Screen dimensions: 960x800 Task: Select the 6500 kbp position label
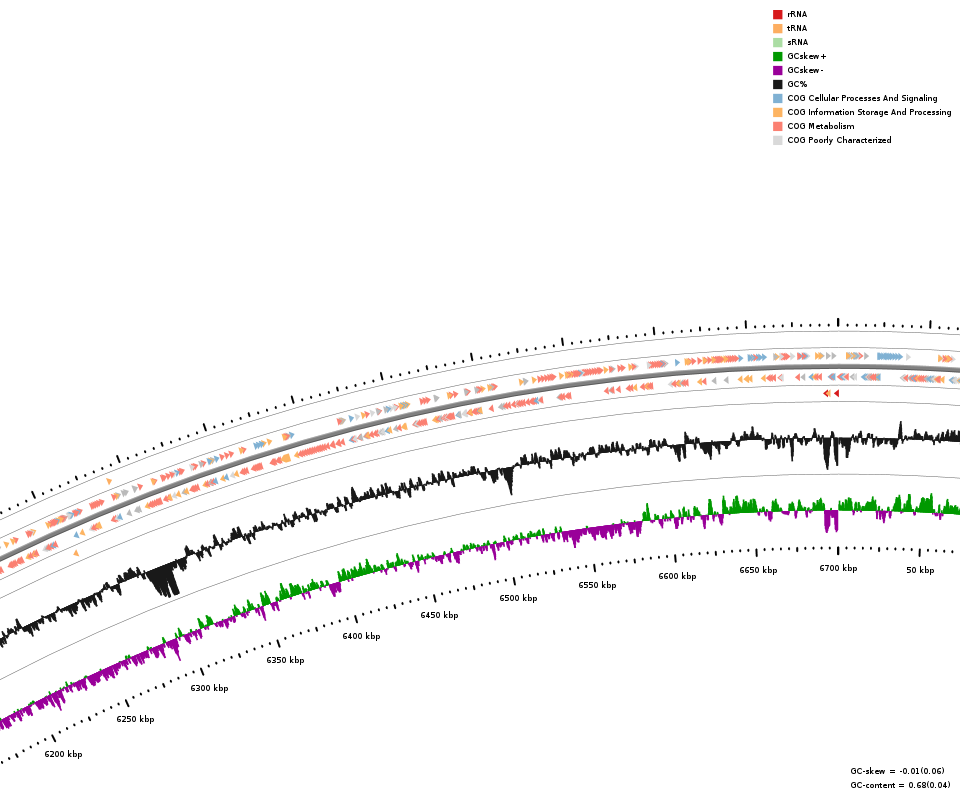click(518, 599)
